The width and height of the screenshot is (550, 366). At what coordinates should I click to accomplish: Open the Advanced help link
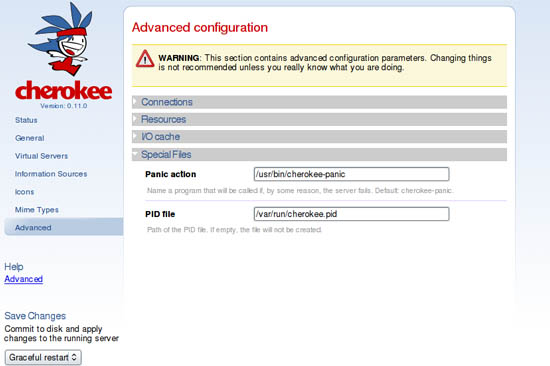(x=24, y=279)
